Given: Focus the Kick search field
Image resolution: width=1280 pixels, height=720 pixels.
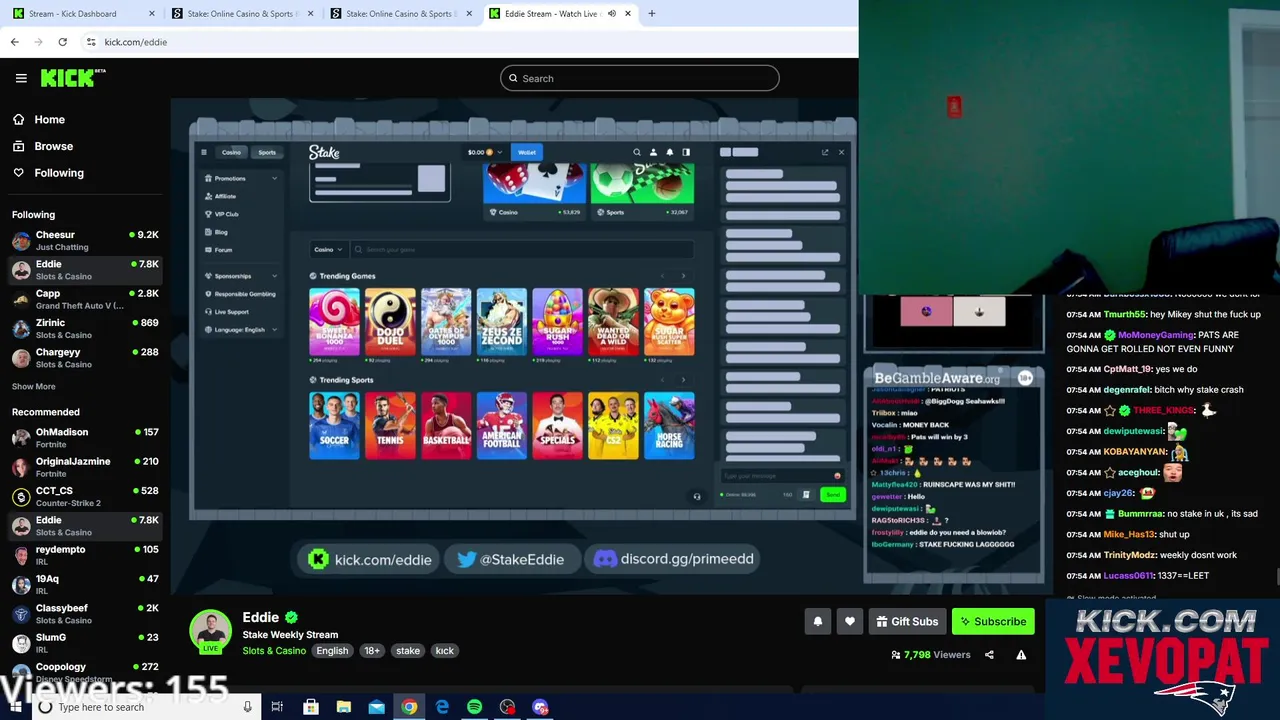Looking at the screenshot, I should 640,78.
